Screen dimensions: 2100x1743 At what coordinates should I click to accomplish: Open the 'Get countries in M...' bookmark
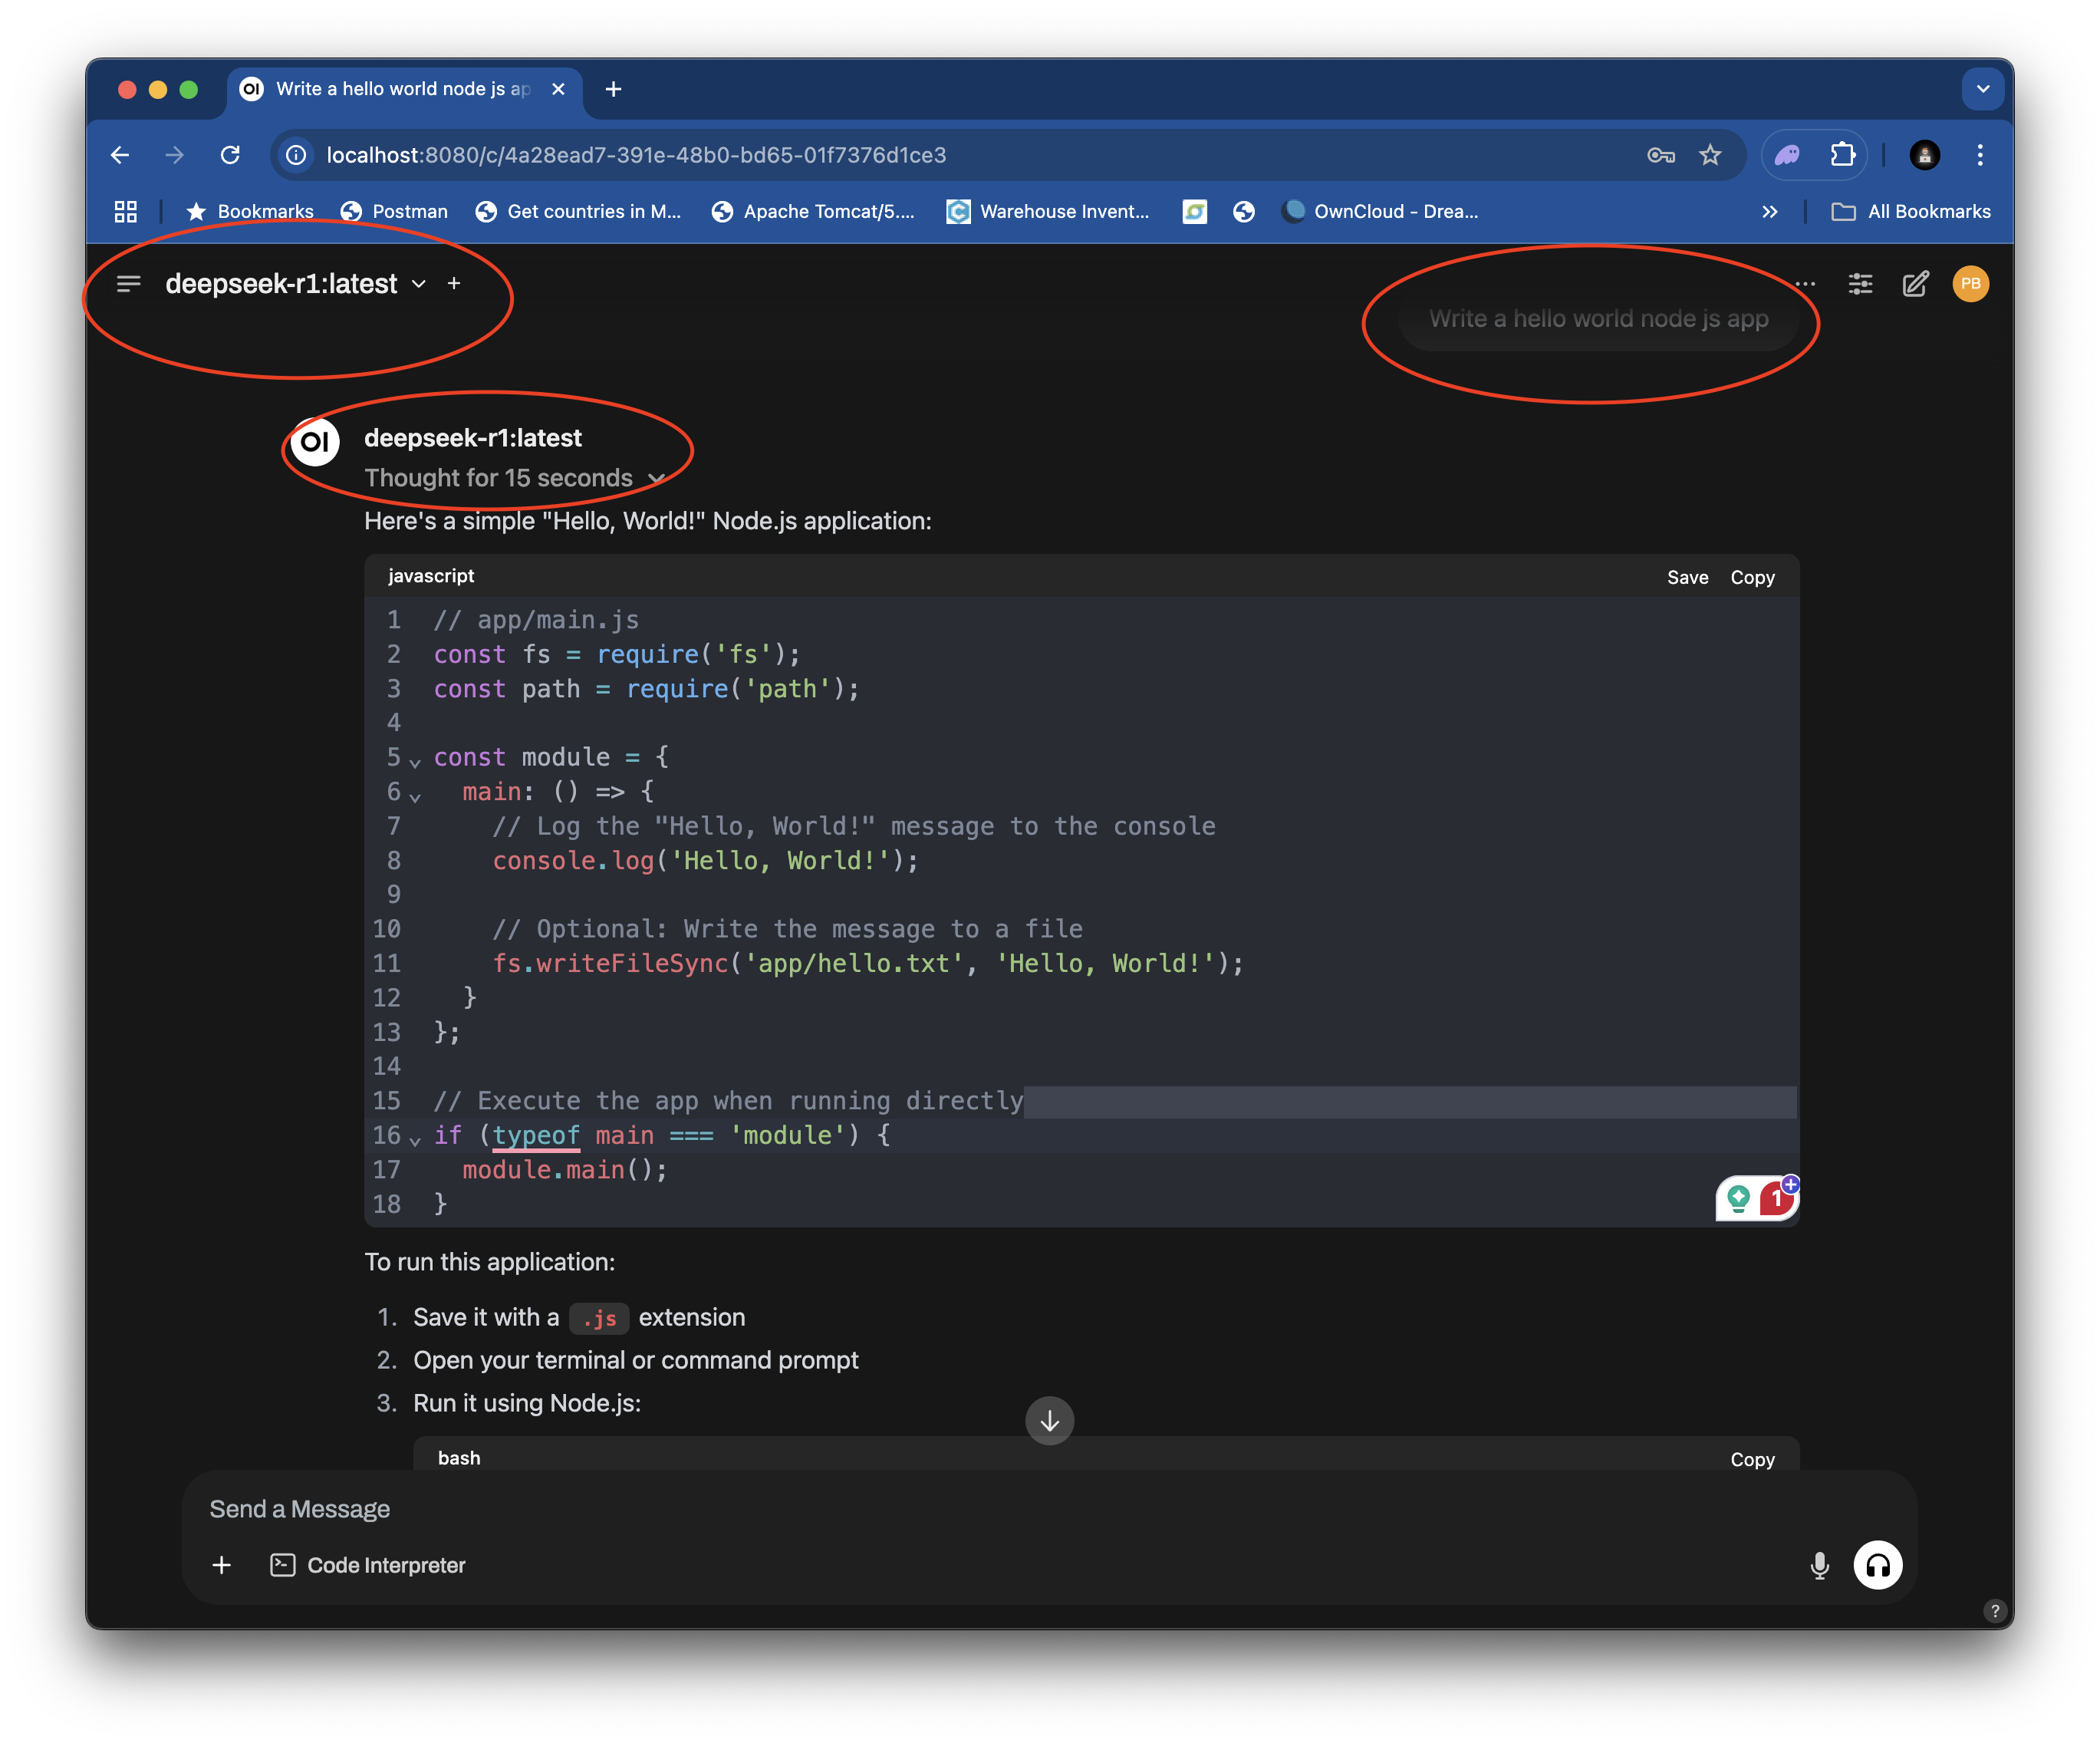578,211
